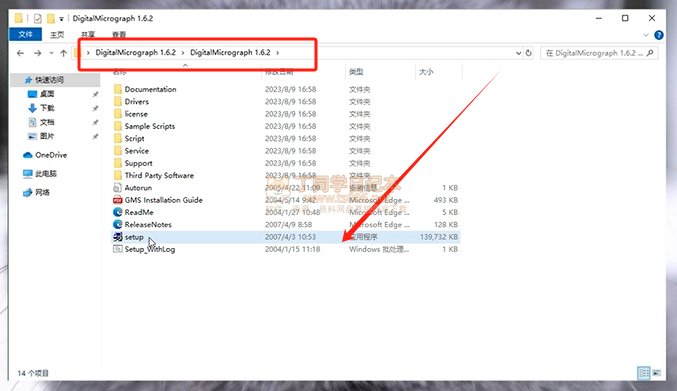Go up one folder level

(63, 53)
